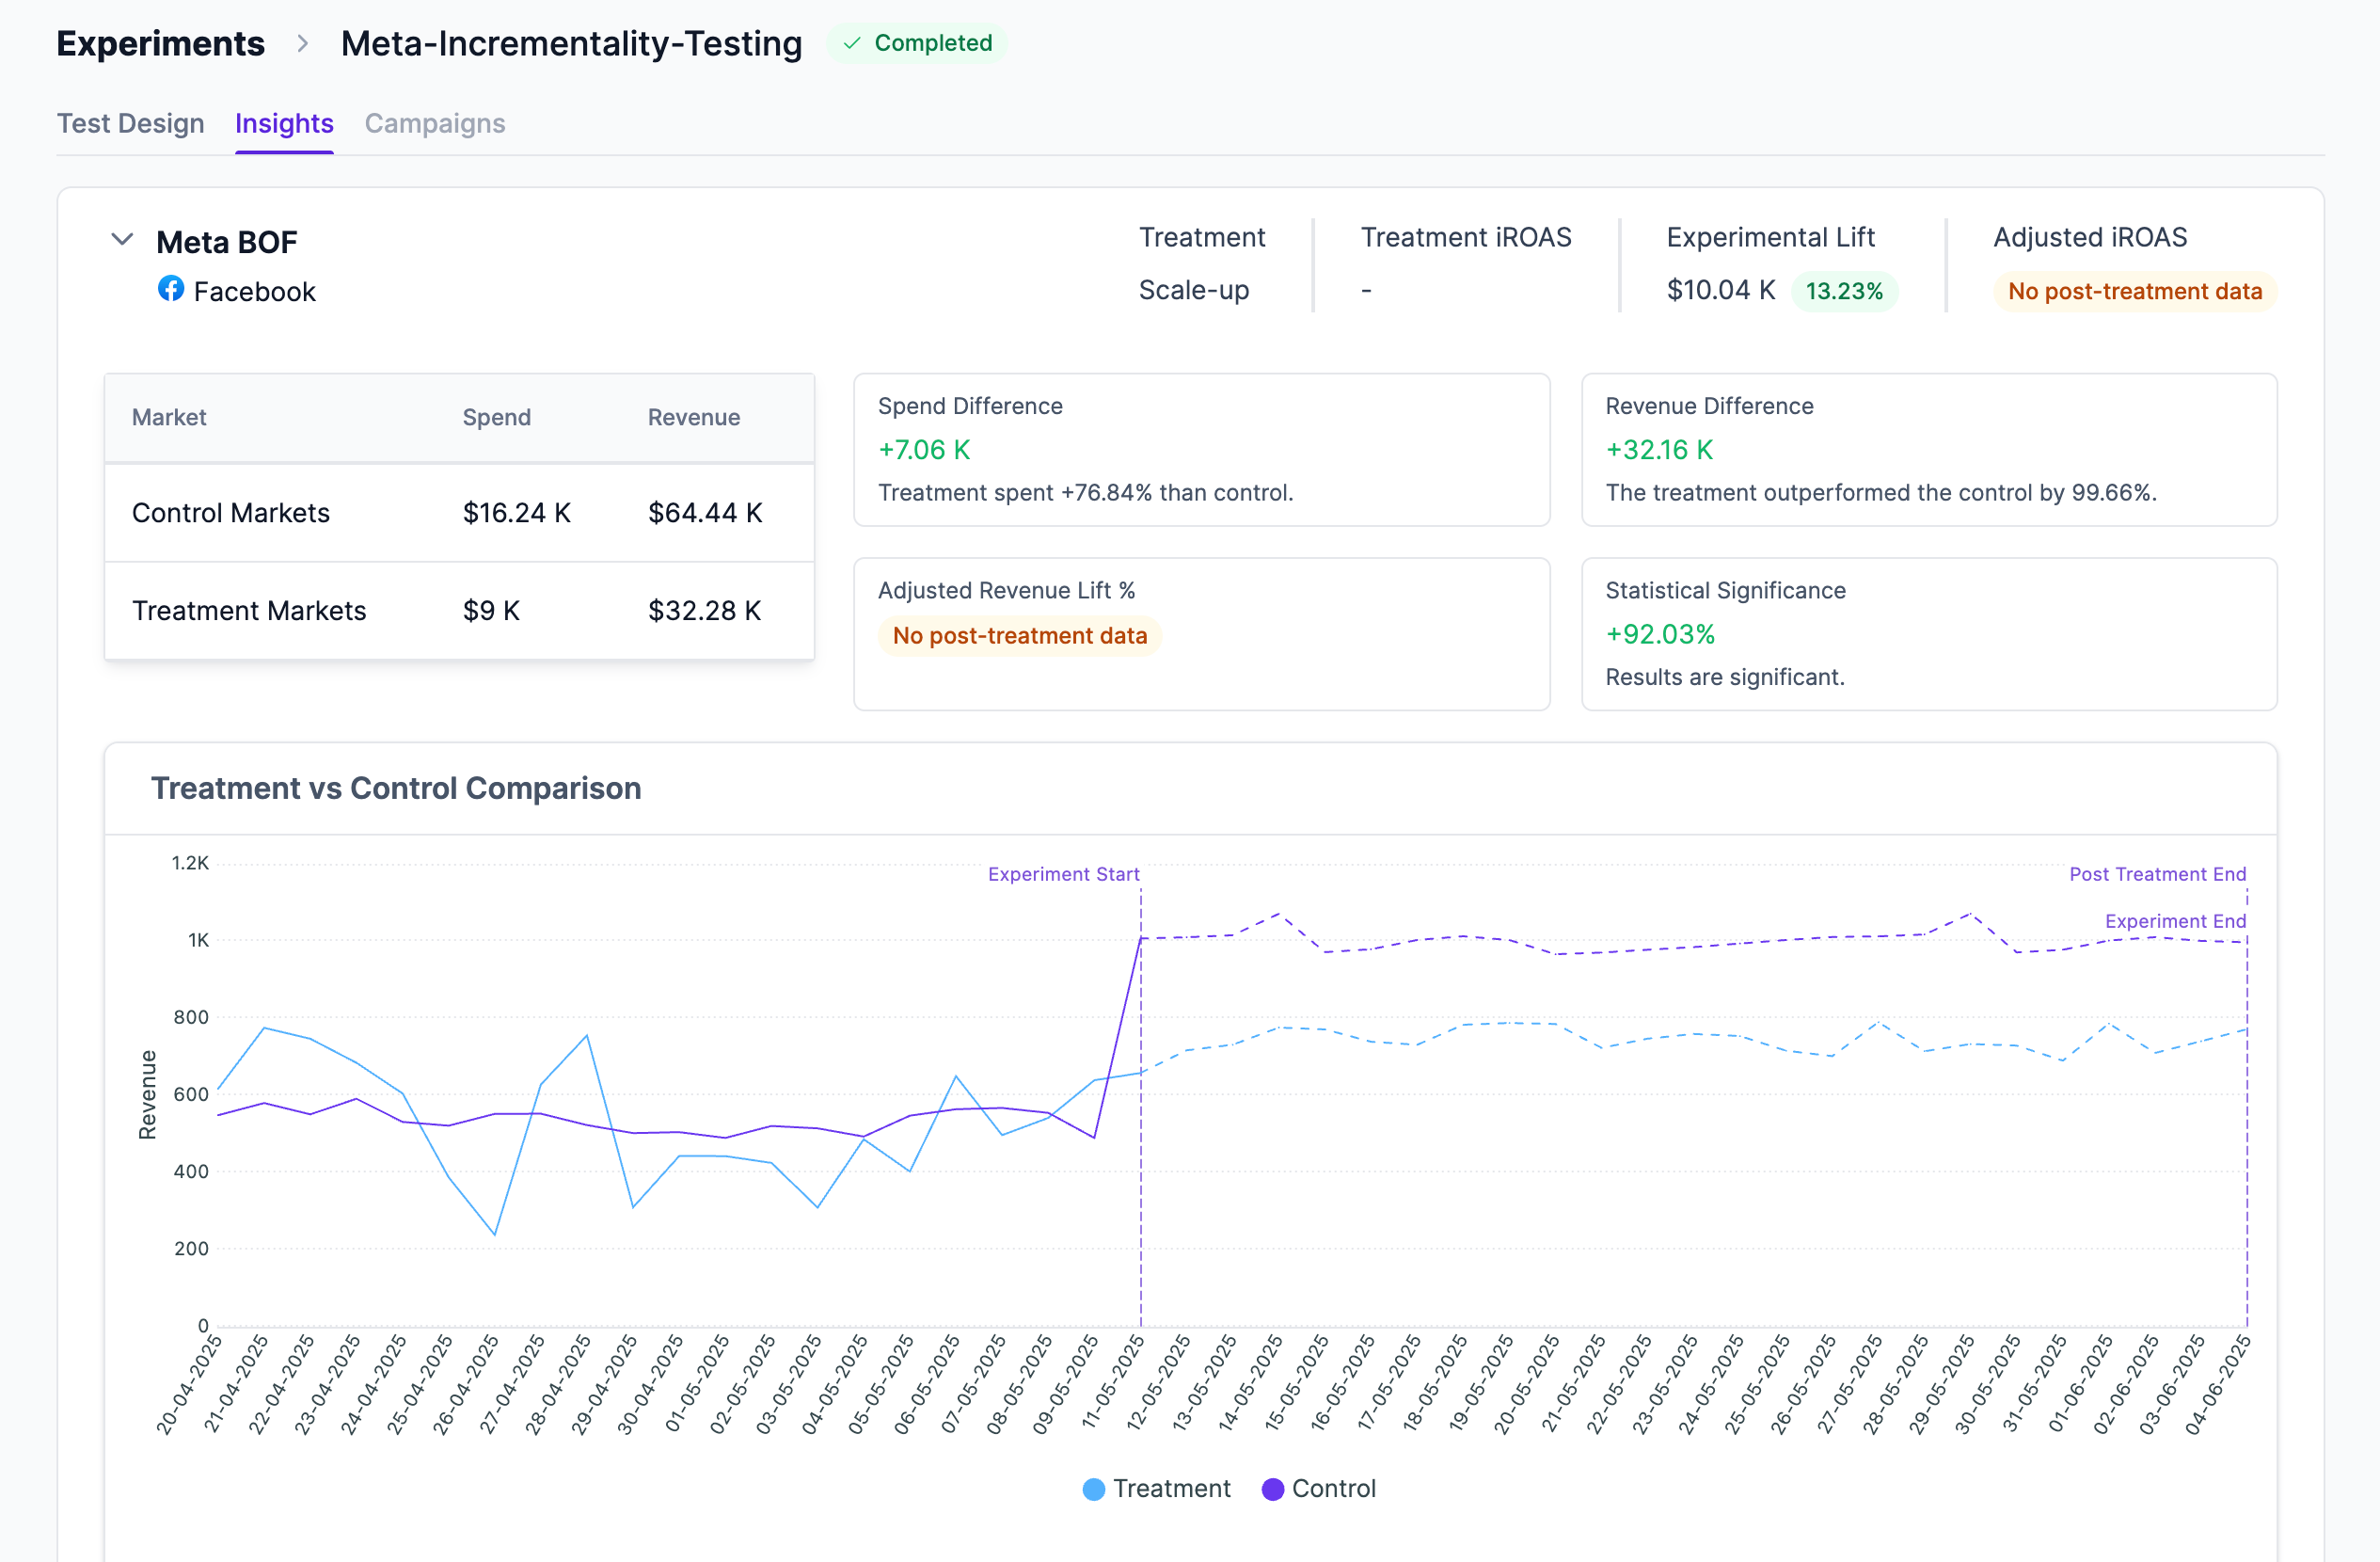This screenshot has height=1562, width=2380.
Task: Click the Experiment End marker label
Action: click(x=2174, y=921)
